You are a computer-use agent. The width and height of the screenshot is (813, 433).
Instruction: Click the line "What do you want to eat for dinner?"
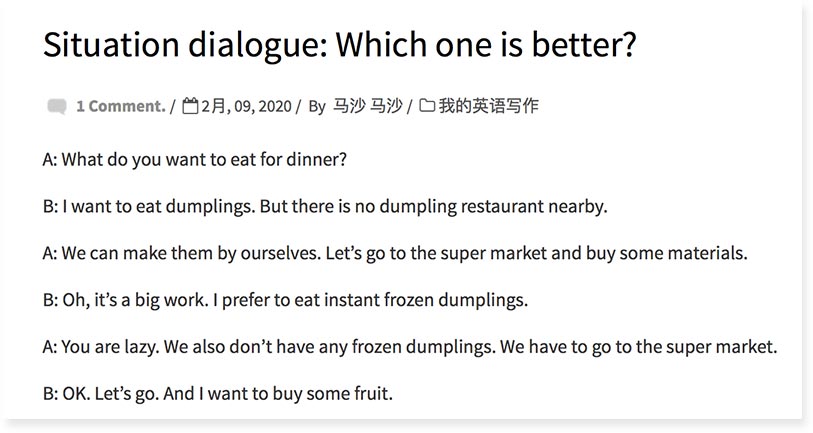point(204,160)
